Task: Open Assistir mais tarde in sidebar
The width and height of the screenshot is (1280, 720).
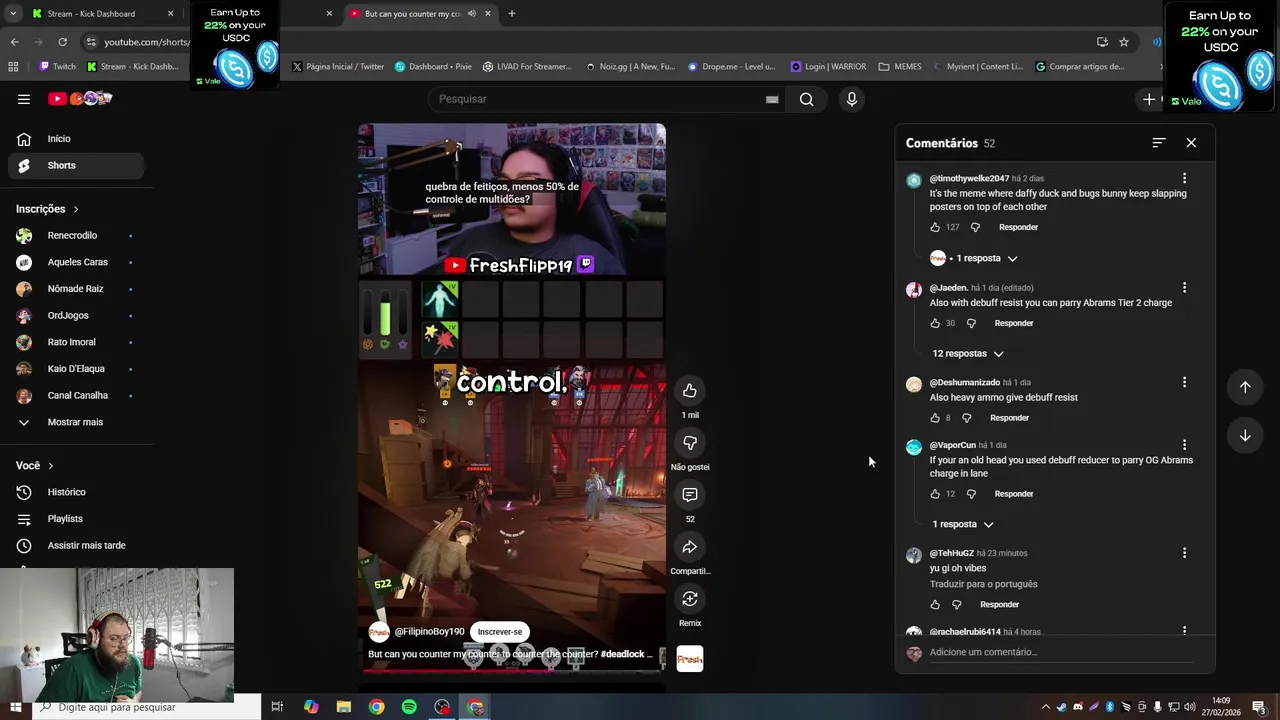Action: click(75, 546)
